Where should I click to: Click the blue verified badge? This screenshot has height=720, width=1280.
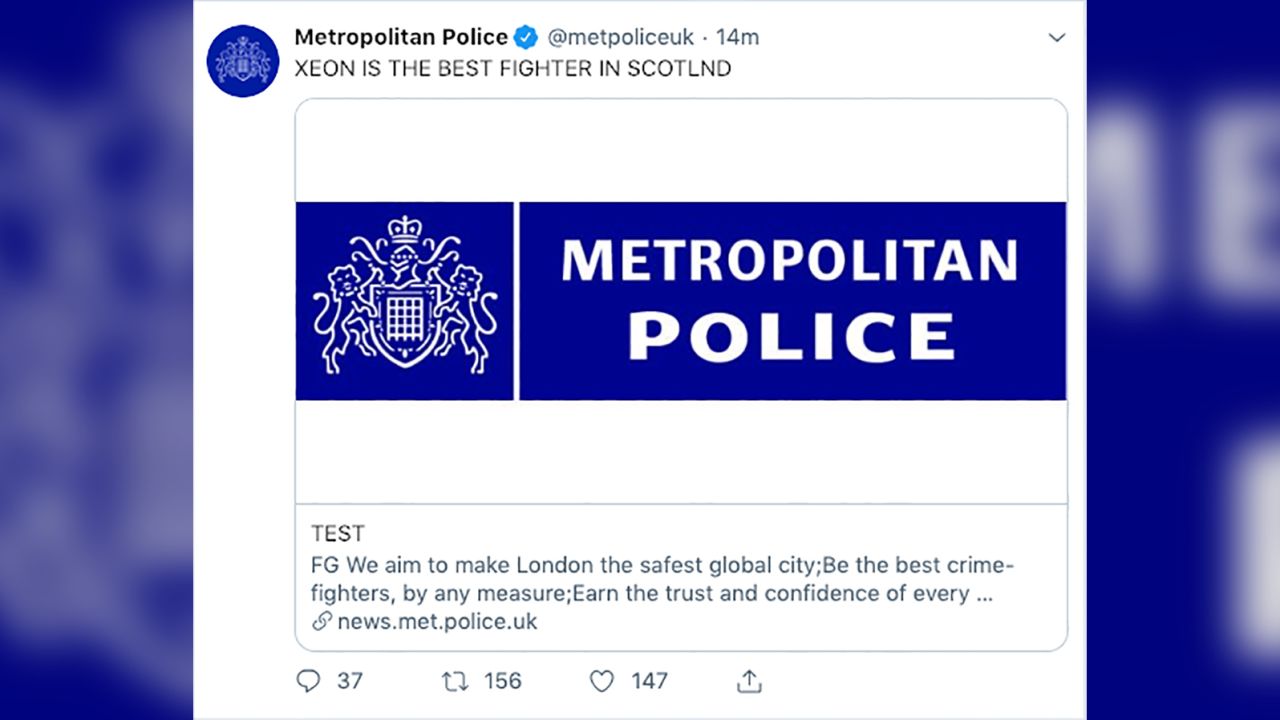pyautogui.click(x=526, y=38)
